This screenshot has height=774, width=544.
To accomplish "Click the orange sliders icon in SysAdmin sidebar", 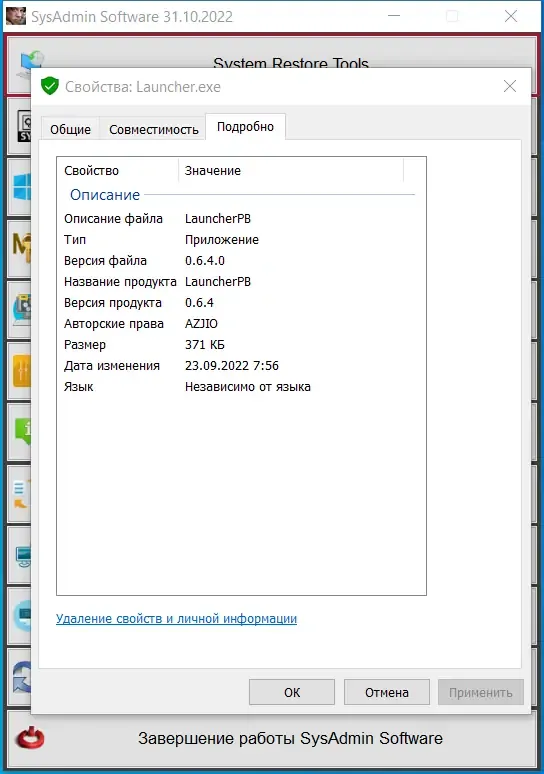I will click(x=22, y=370).
